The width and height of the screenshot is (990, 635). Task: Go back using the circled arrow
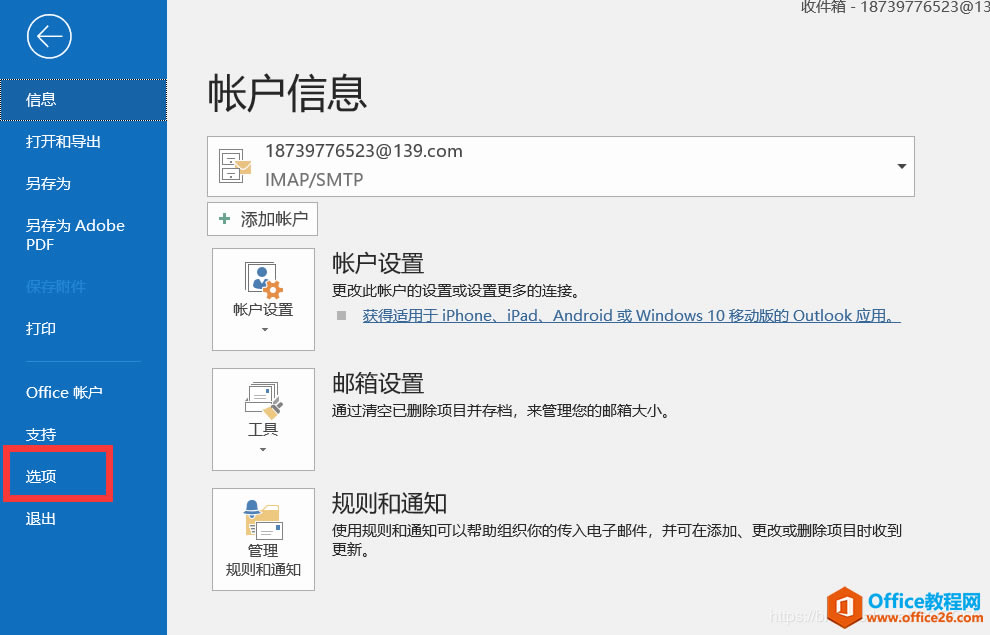tap(49, 37)
